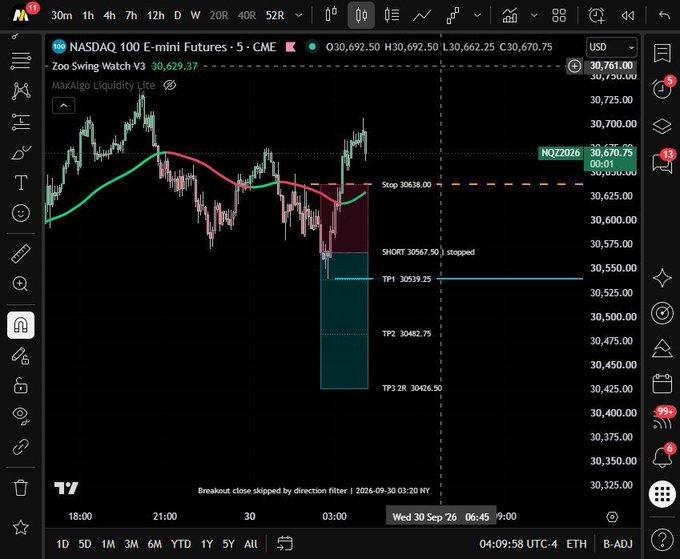This screenshot has height=559, width=680.
Task: Set date range to 1D
Action: 62,544
